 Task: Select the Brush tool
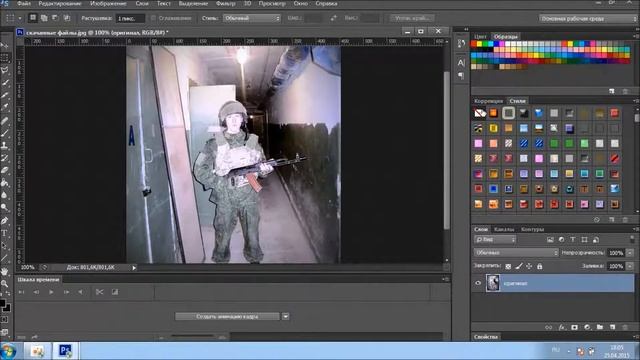(5, 133)
